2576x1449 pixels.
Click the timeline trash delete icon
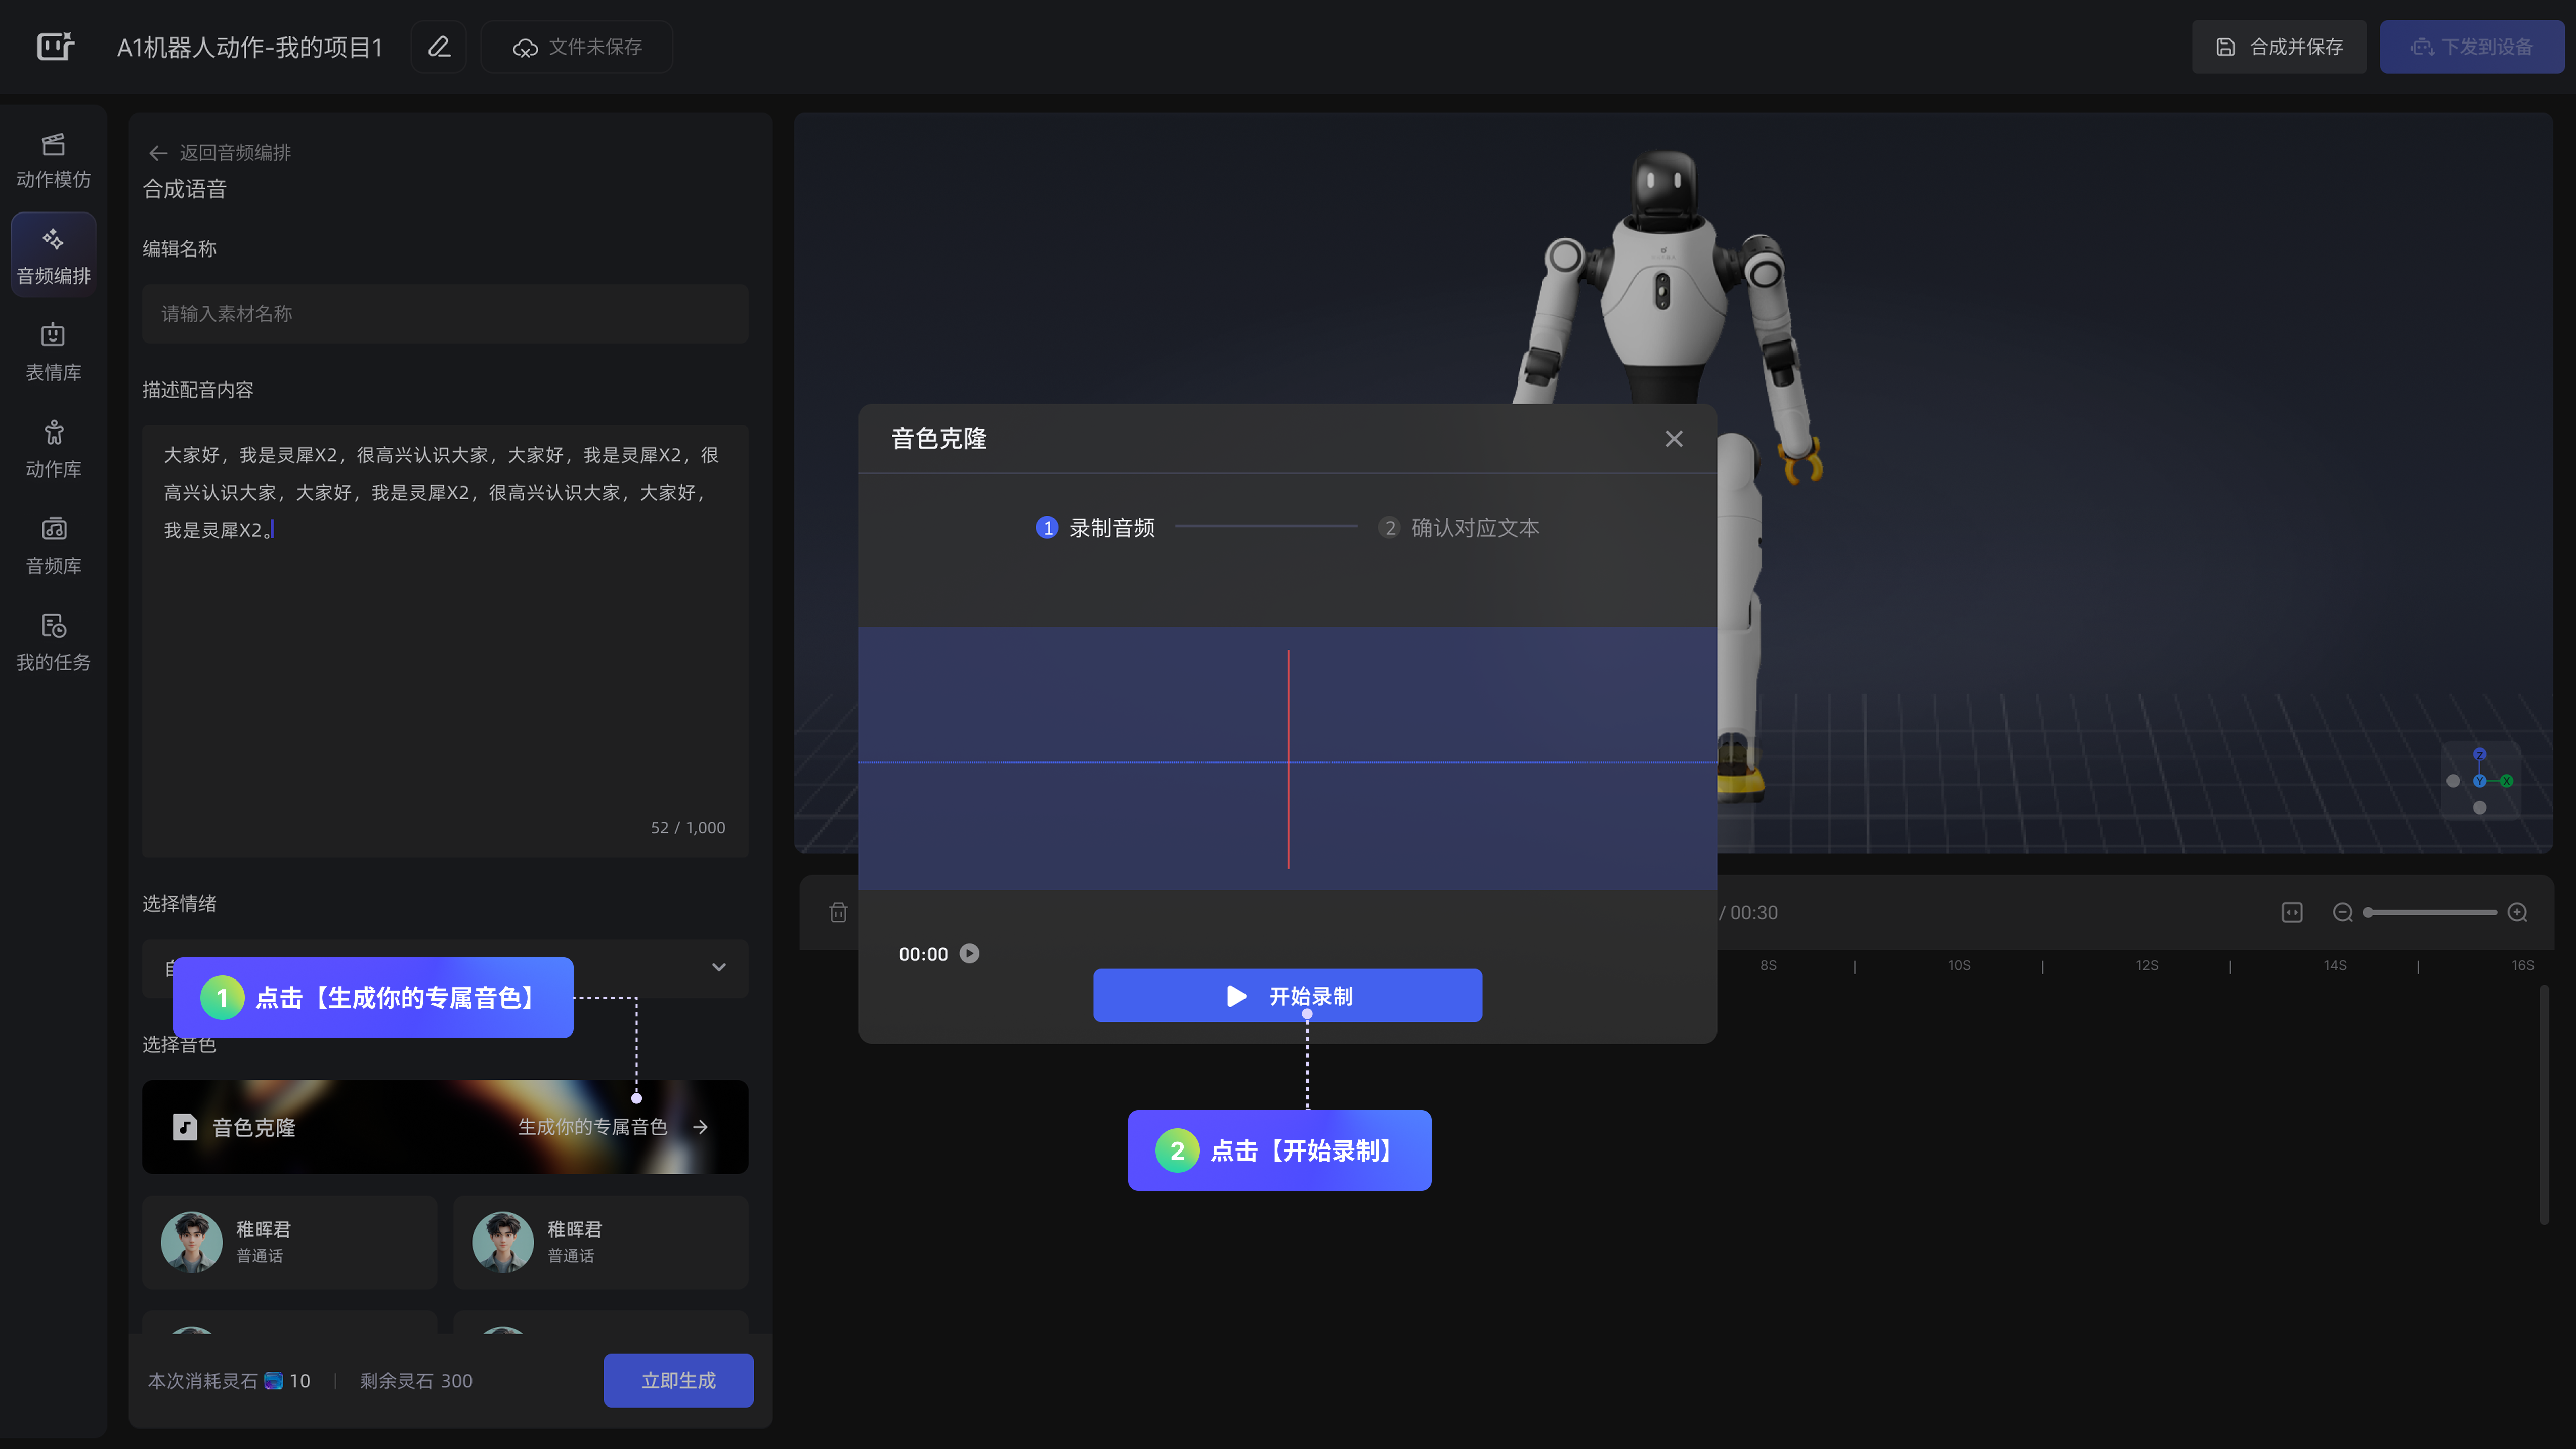pyautogui.click(x=838, y=912)
